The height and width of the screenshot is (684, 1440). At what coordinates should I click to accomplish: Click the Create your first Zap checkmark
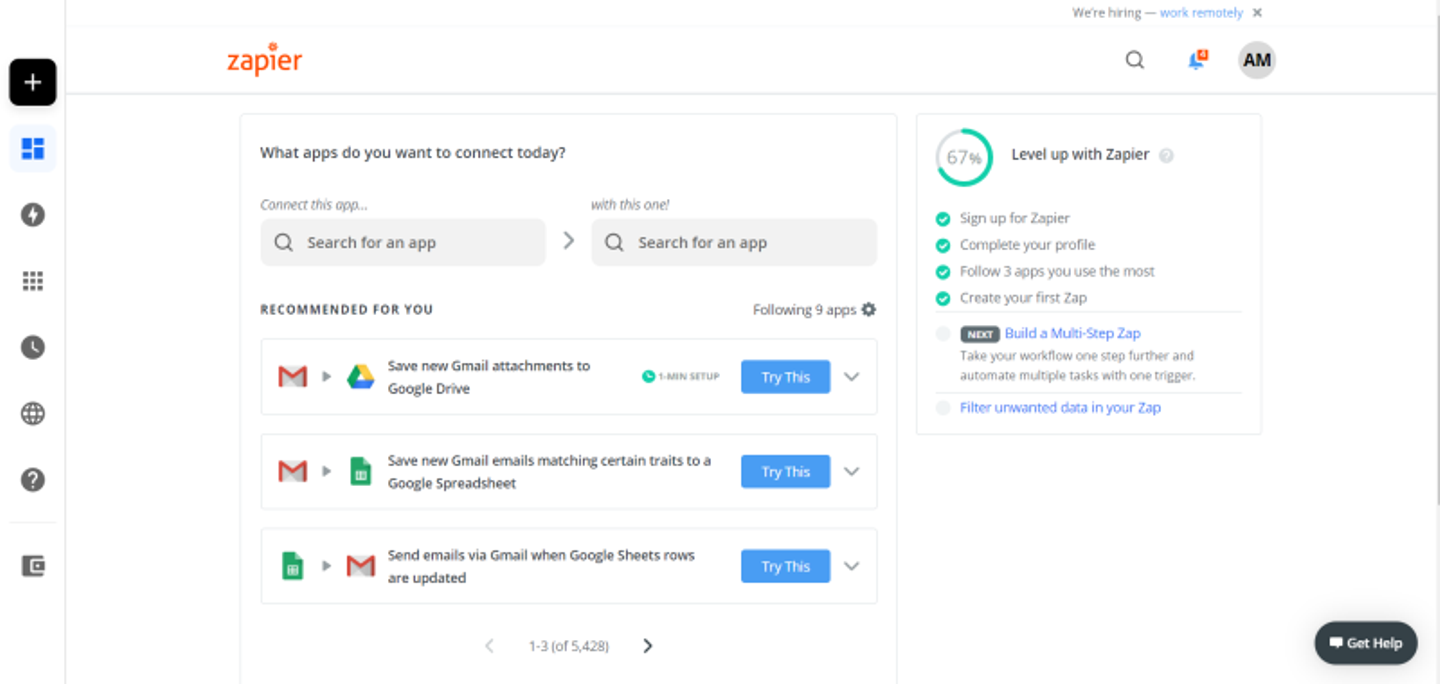(943, 298)
